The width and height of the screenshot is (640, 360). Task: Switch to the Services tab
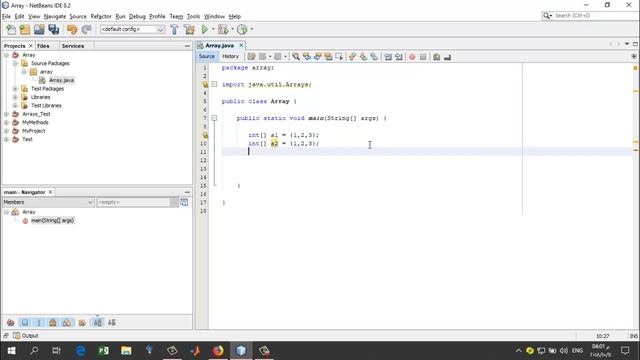[73, 46]
